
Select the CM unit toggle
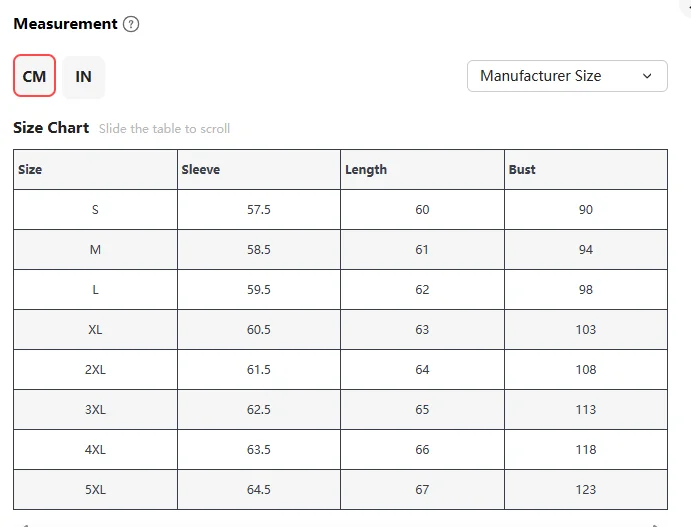click(x=34, y=76)
